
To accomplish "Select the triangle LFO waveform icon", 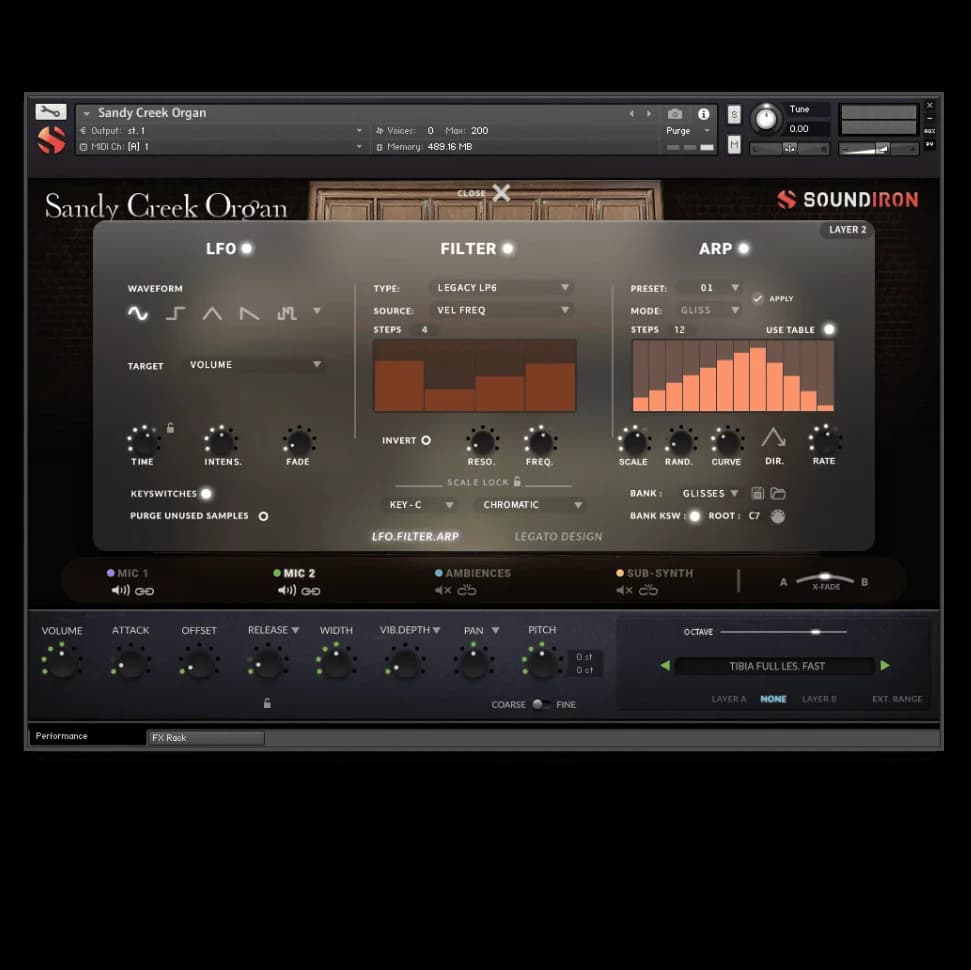I will 212,313.
